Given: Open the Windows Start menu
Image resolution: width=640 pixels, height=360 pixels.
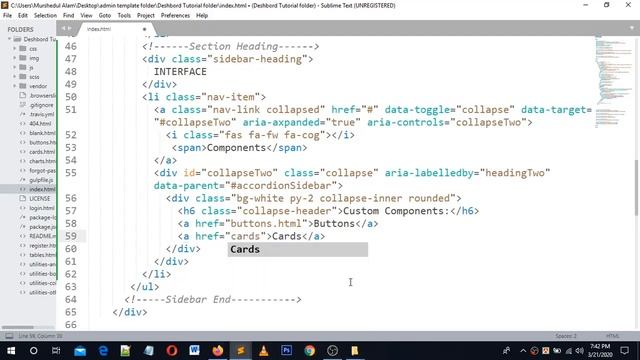Looking at the screenshot, I should click(x=11, y=351).
